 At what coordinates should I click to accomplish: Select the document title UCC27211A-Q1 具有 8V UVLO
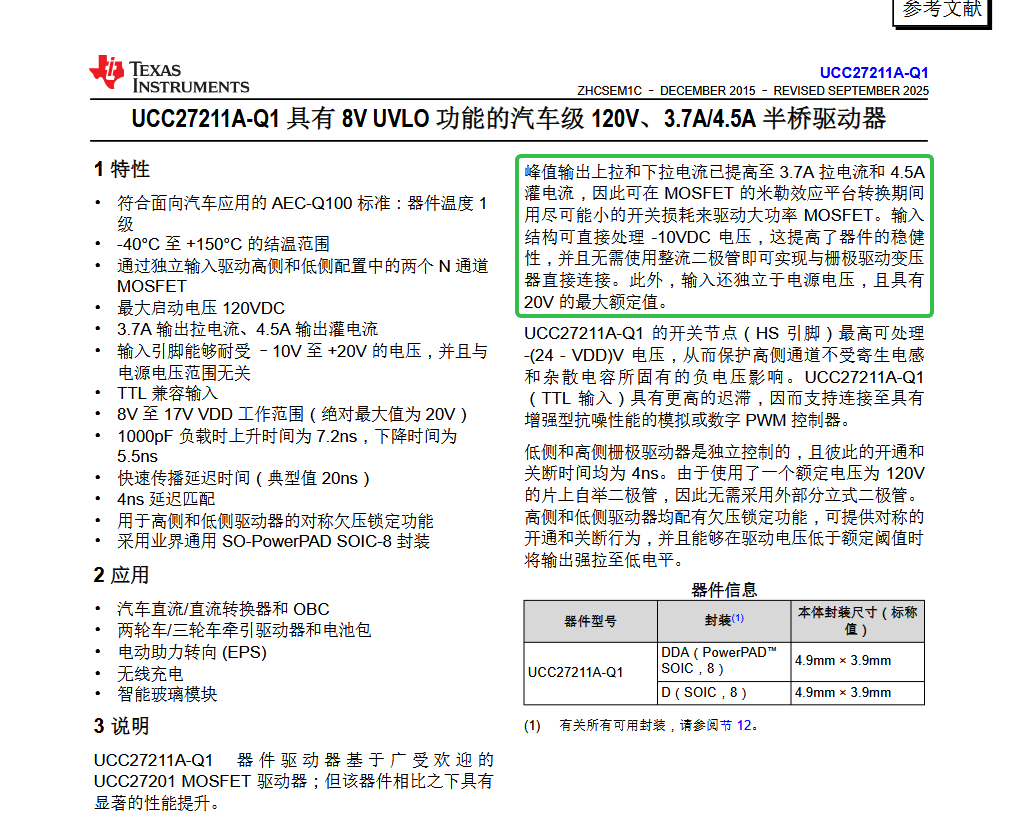[x=508, y=119]
